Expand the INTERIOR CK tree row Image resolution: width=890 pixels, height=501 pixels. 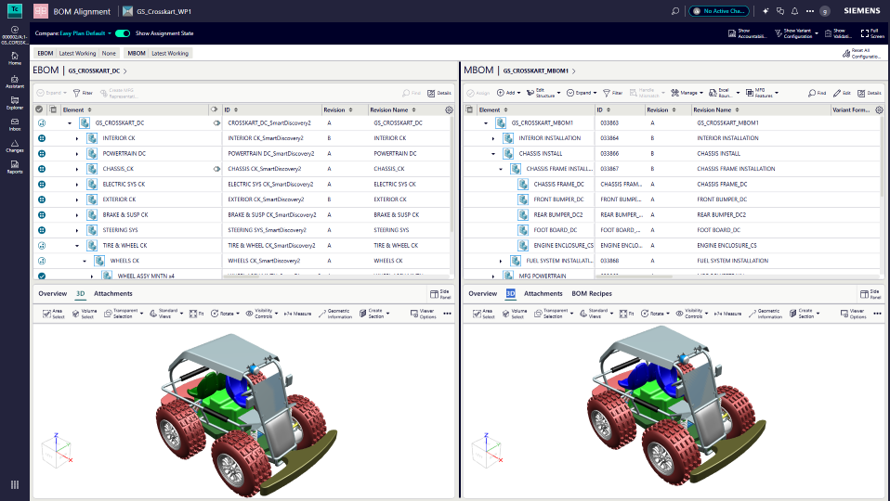77,138
